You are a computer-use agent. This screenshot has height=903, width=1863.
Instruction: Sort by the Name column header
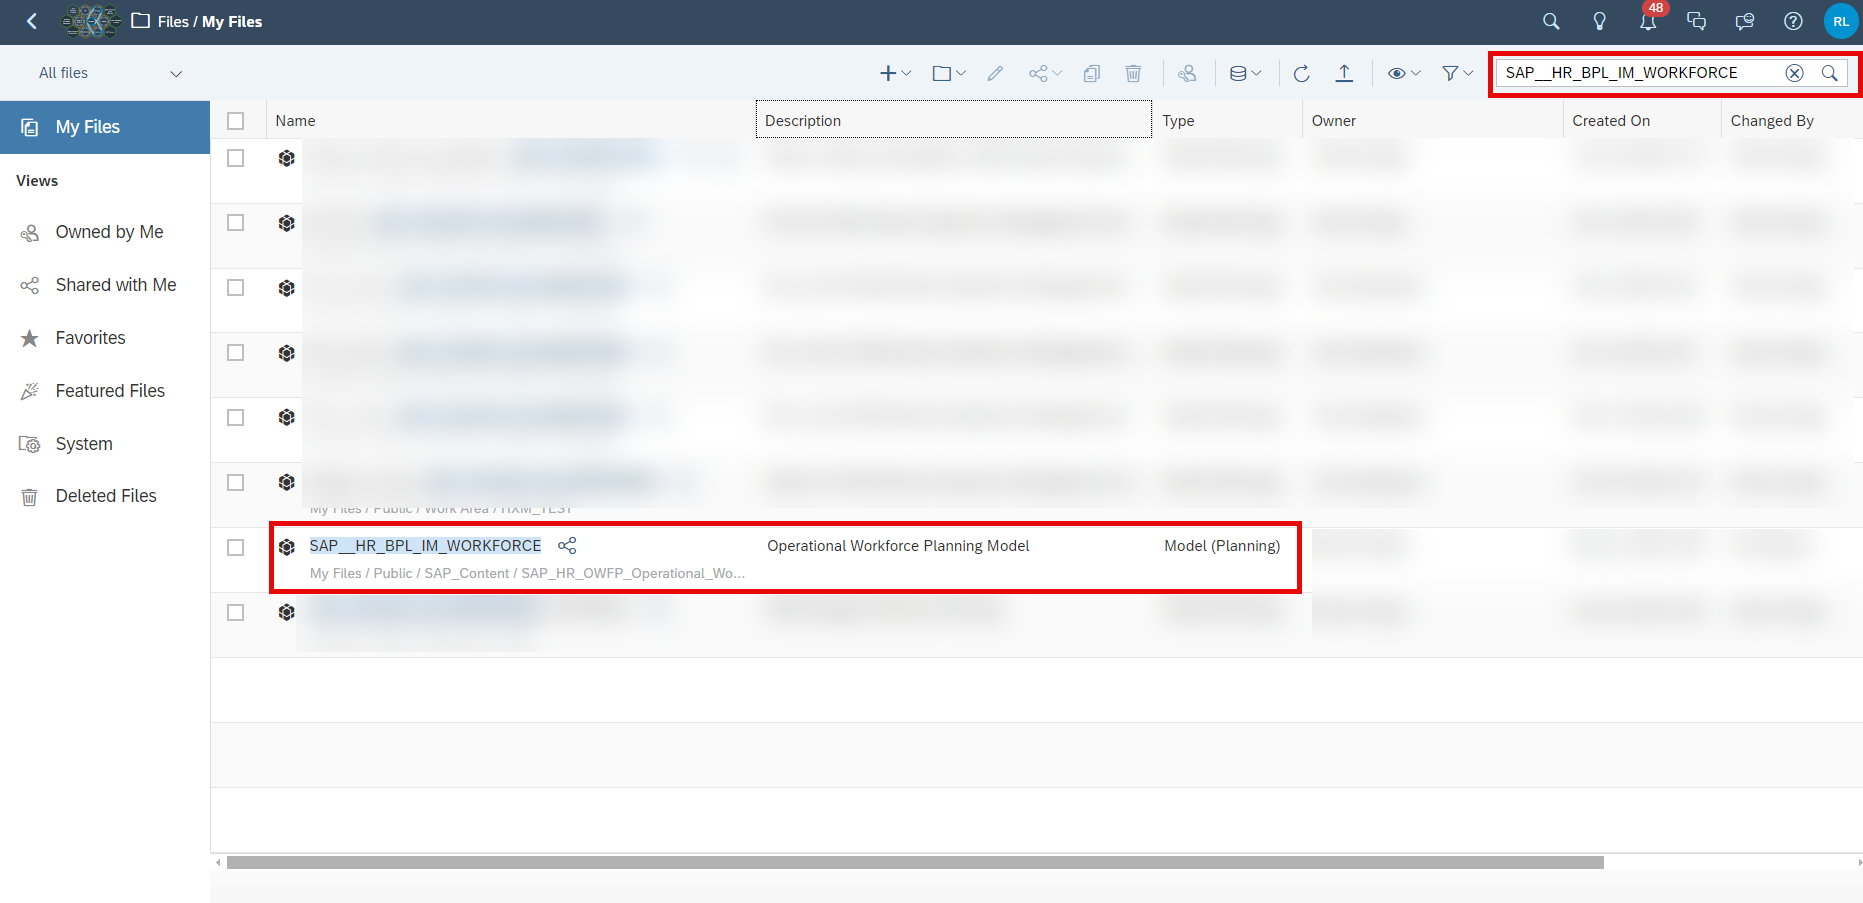295,121
